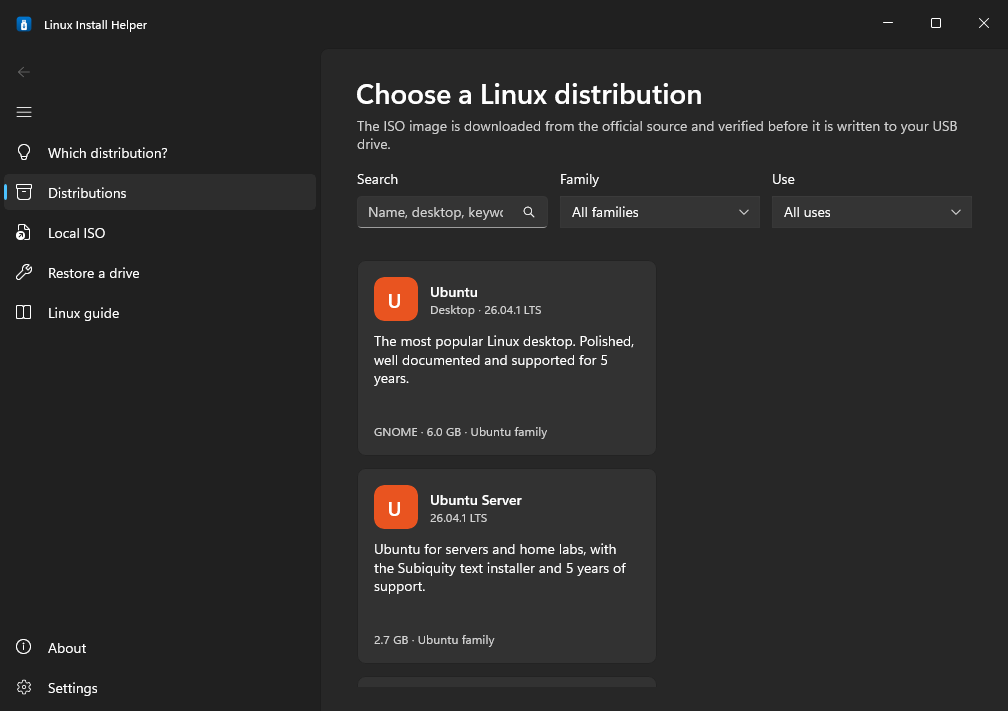Click the search magnifier icon
This screenshot has width=1008, height=711.
[x=528, y=212]
